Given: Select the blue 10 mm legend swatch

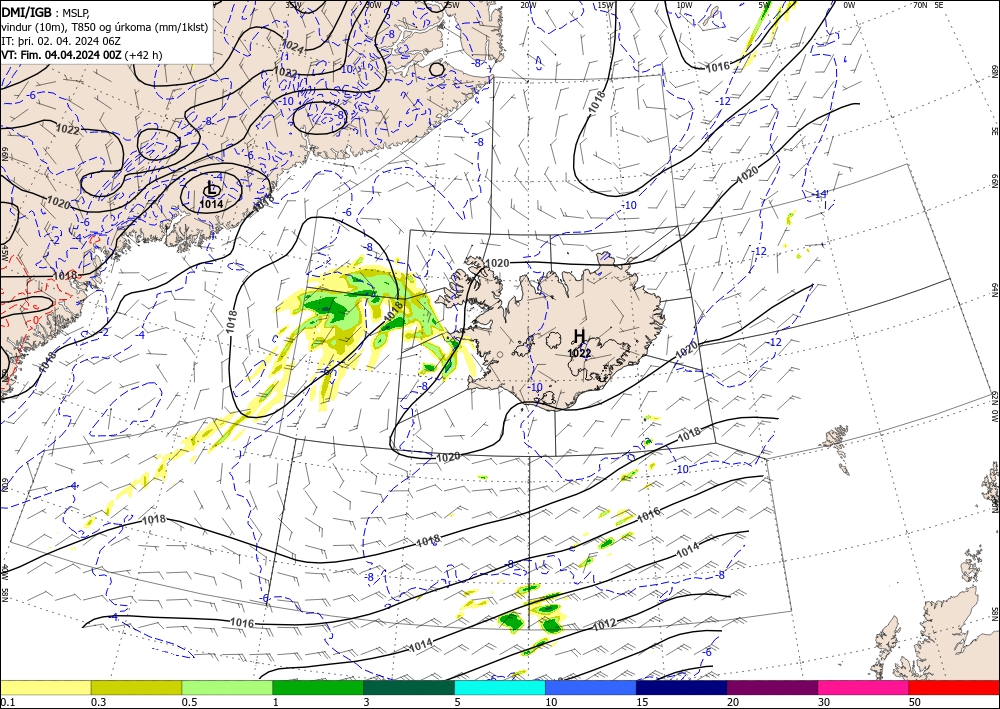Looking at the screenshot, I should 591,687.
